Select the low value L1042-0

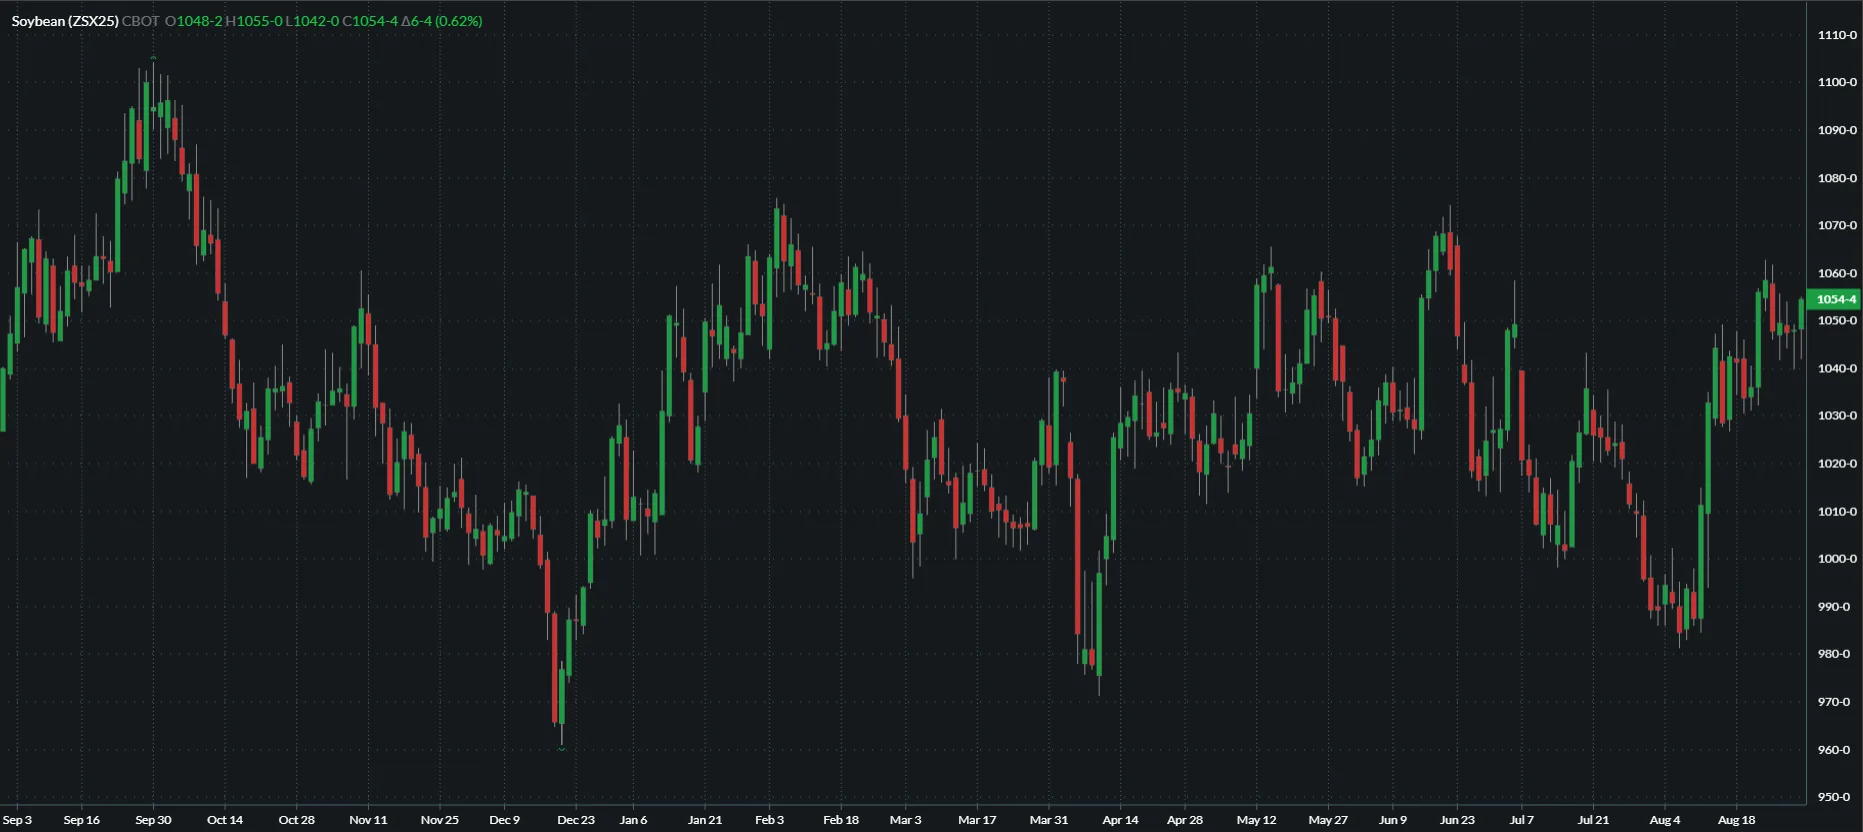click(x=312, y=21)
